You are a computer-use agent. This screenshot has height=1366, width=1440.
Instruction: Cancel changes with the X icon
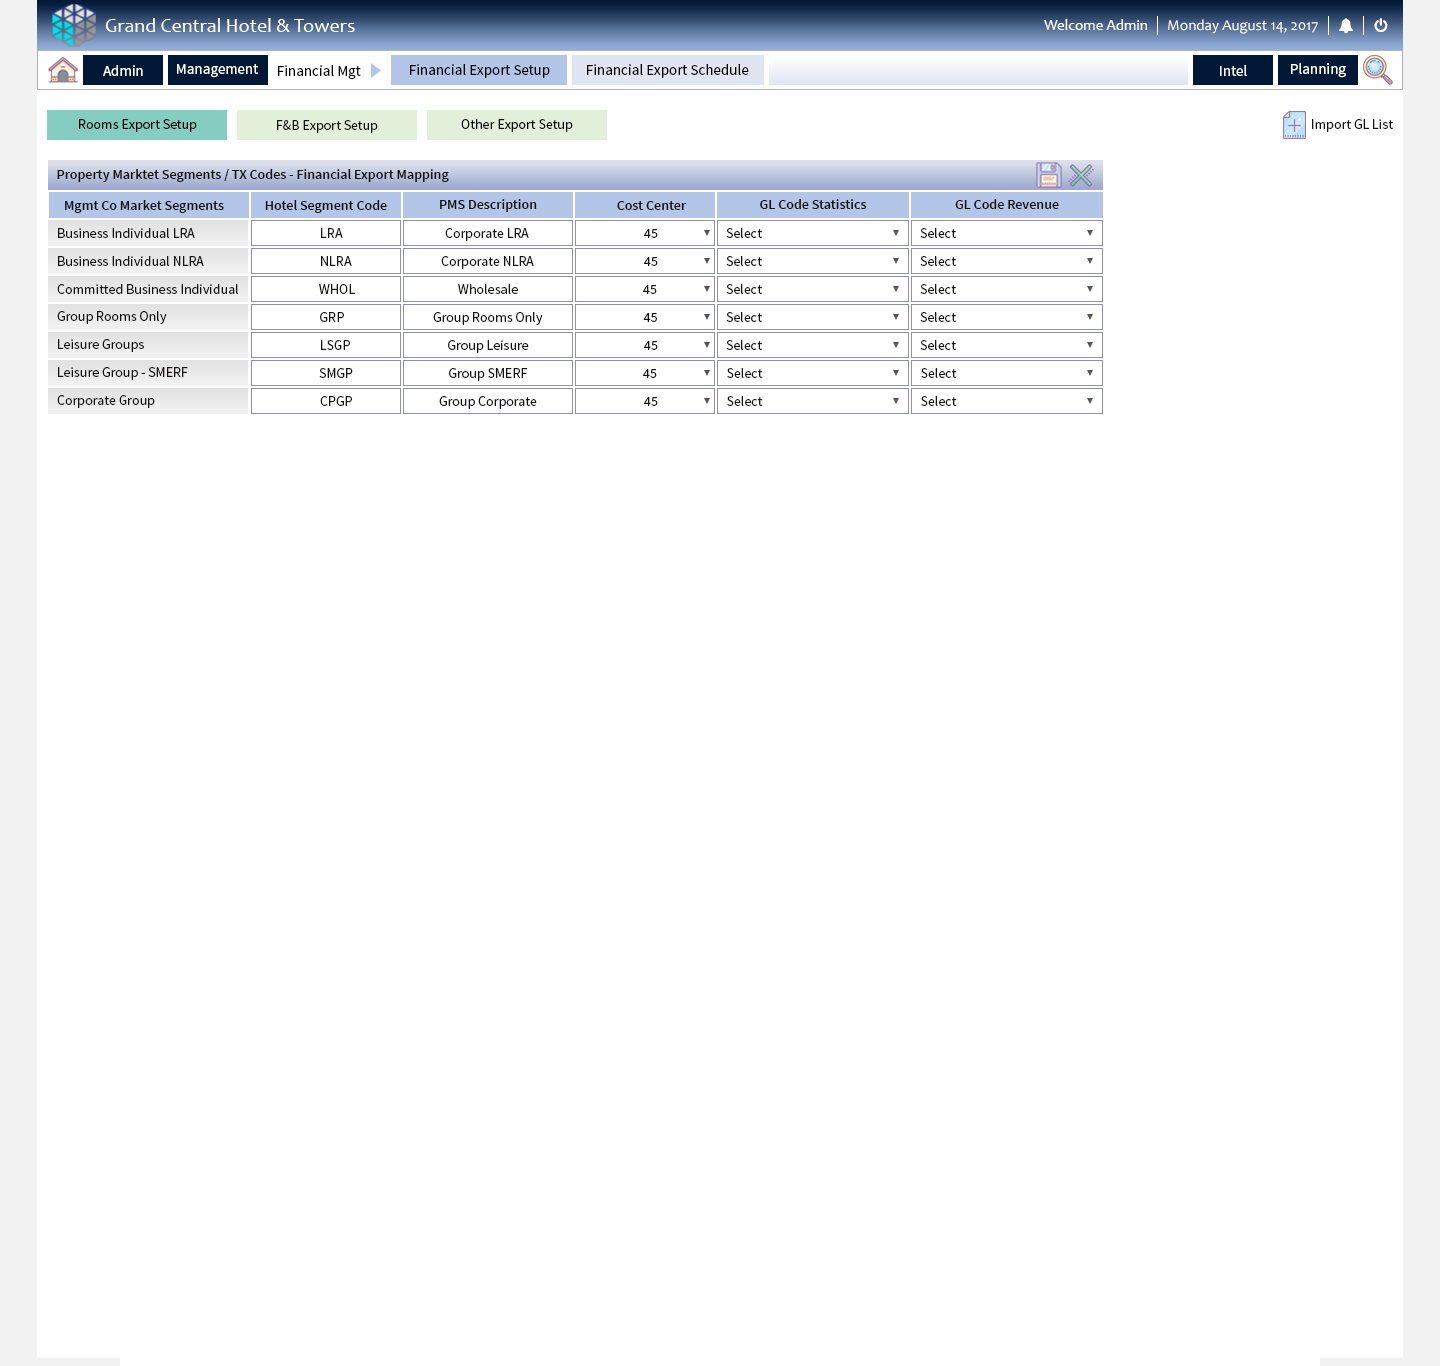pos(1081,175)
